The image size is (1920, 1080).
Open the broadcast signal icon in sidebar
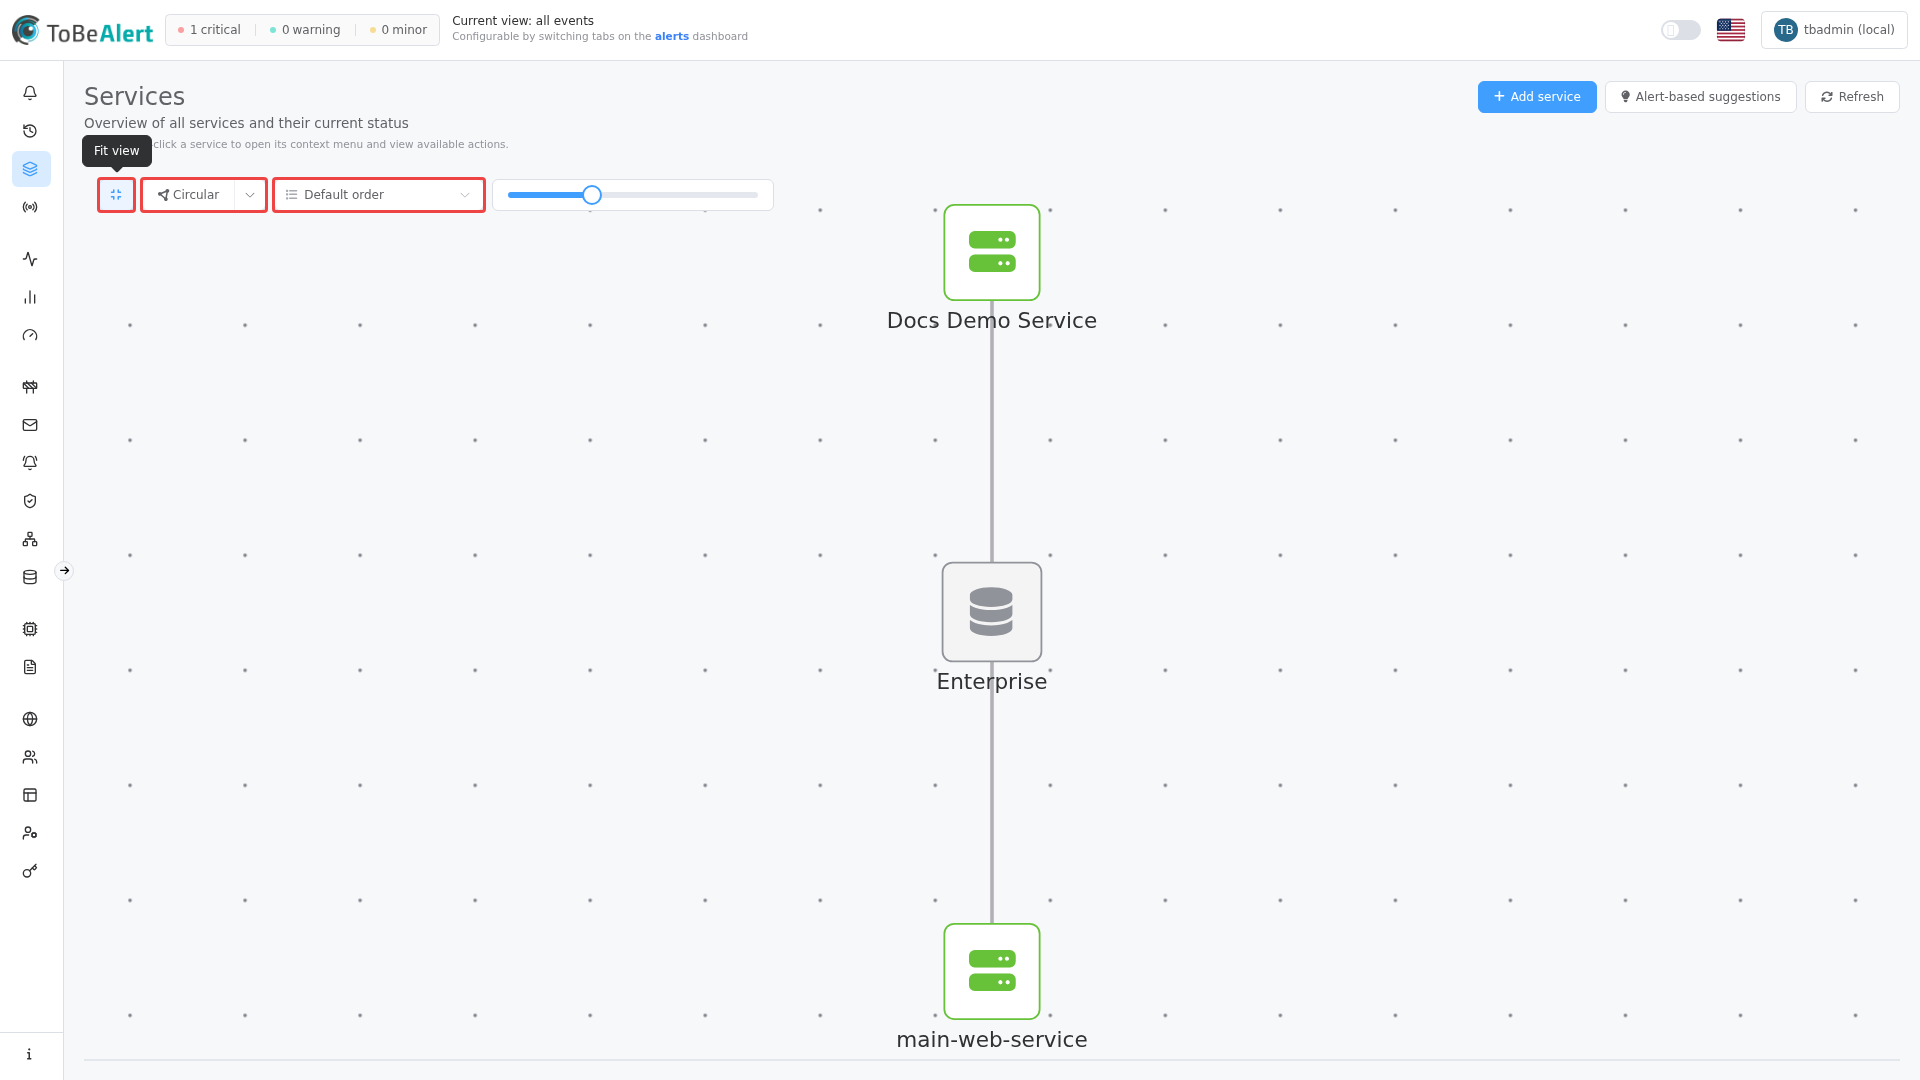click(30, 207)
